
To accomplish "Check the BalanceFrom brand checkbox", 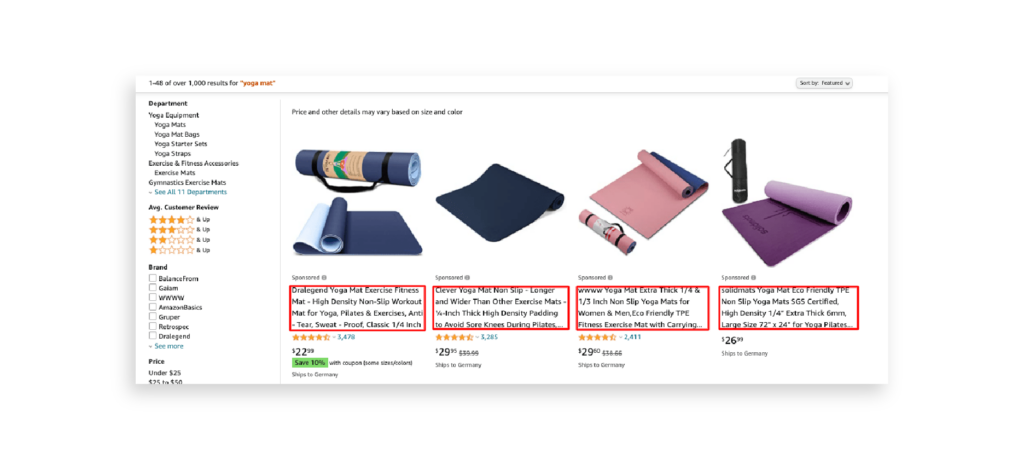I will click(153, 278).
